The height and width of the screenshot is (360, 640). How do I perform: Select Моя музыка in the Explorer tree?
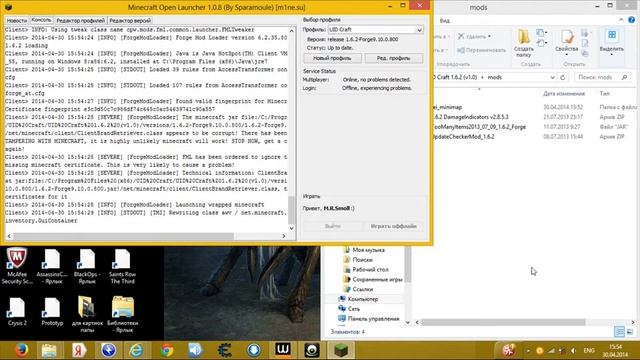364,250
